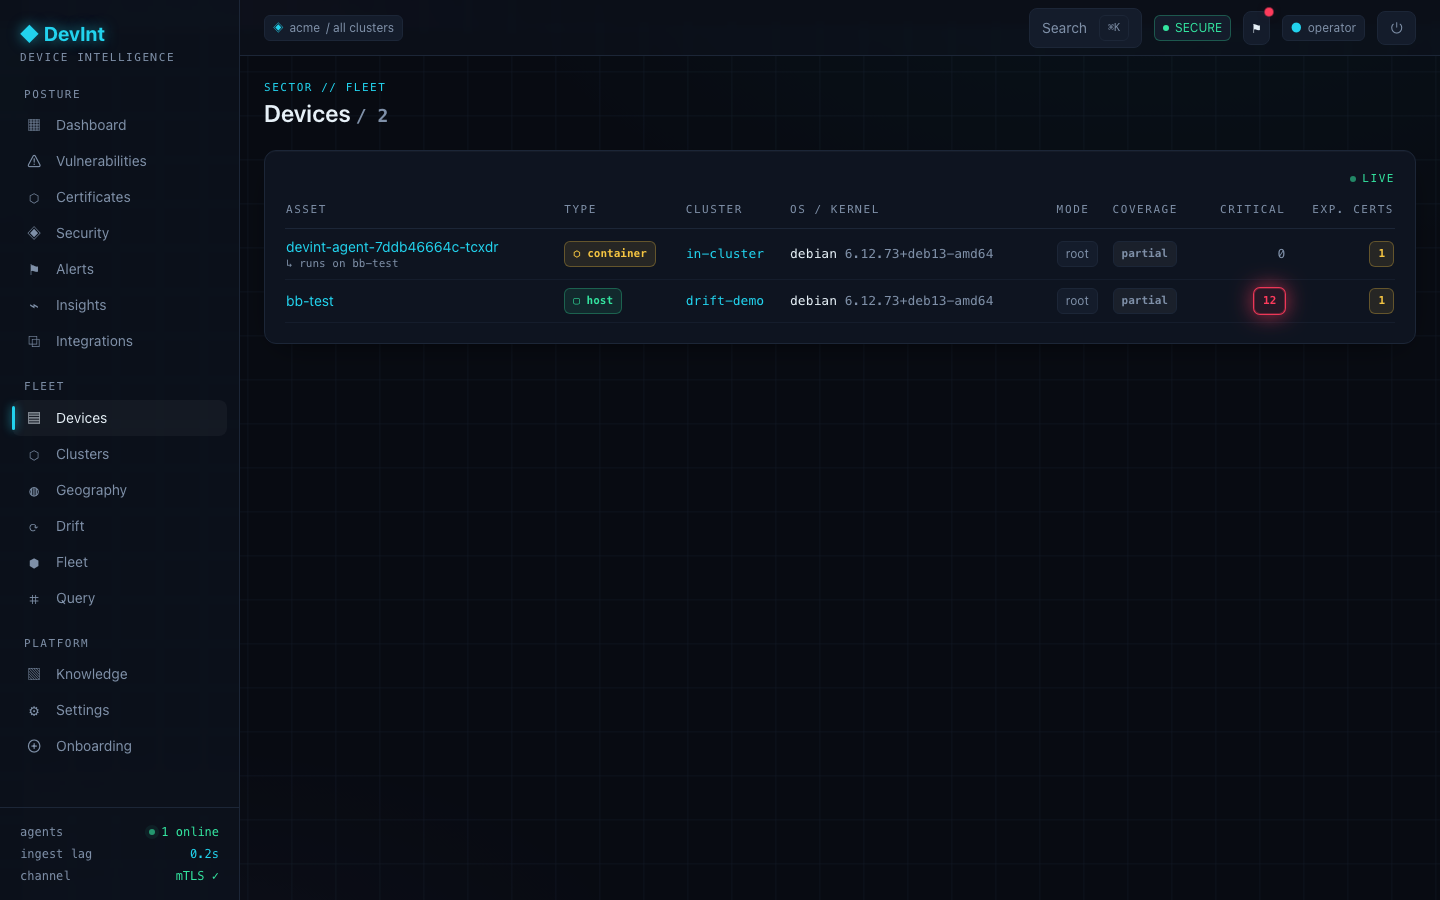
Task: Click the SECURE status badge
Action: [1192, 28]
